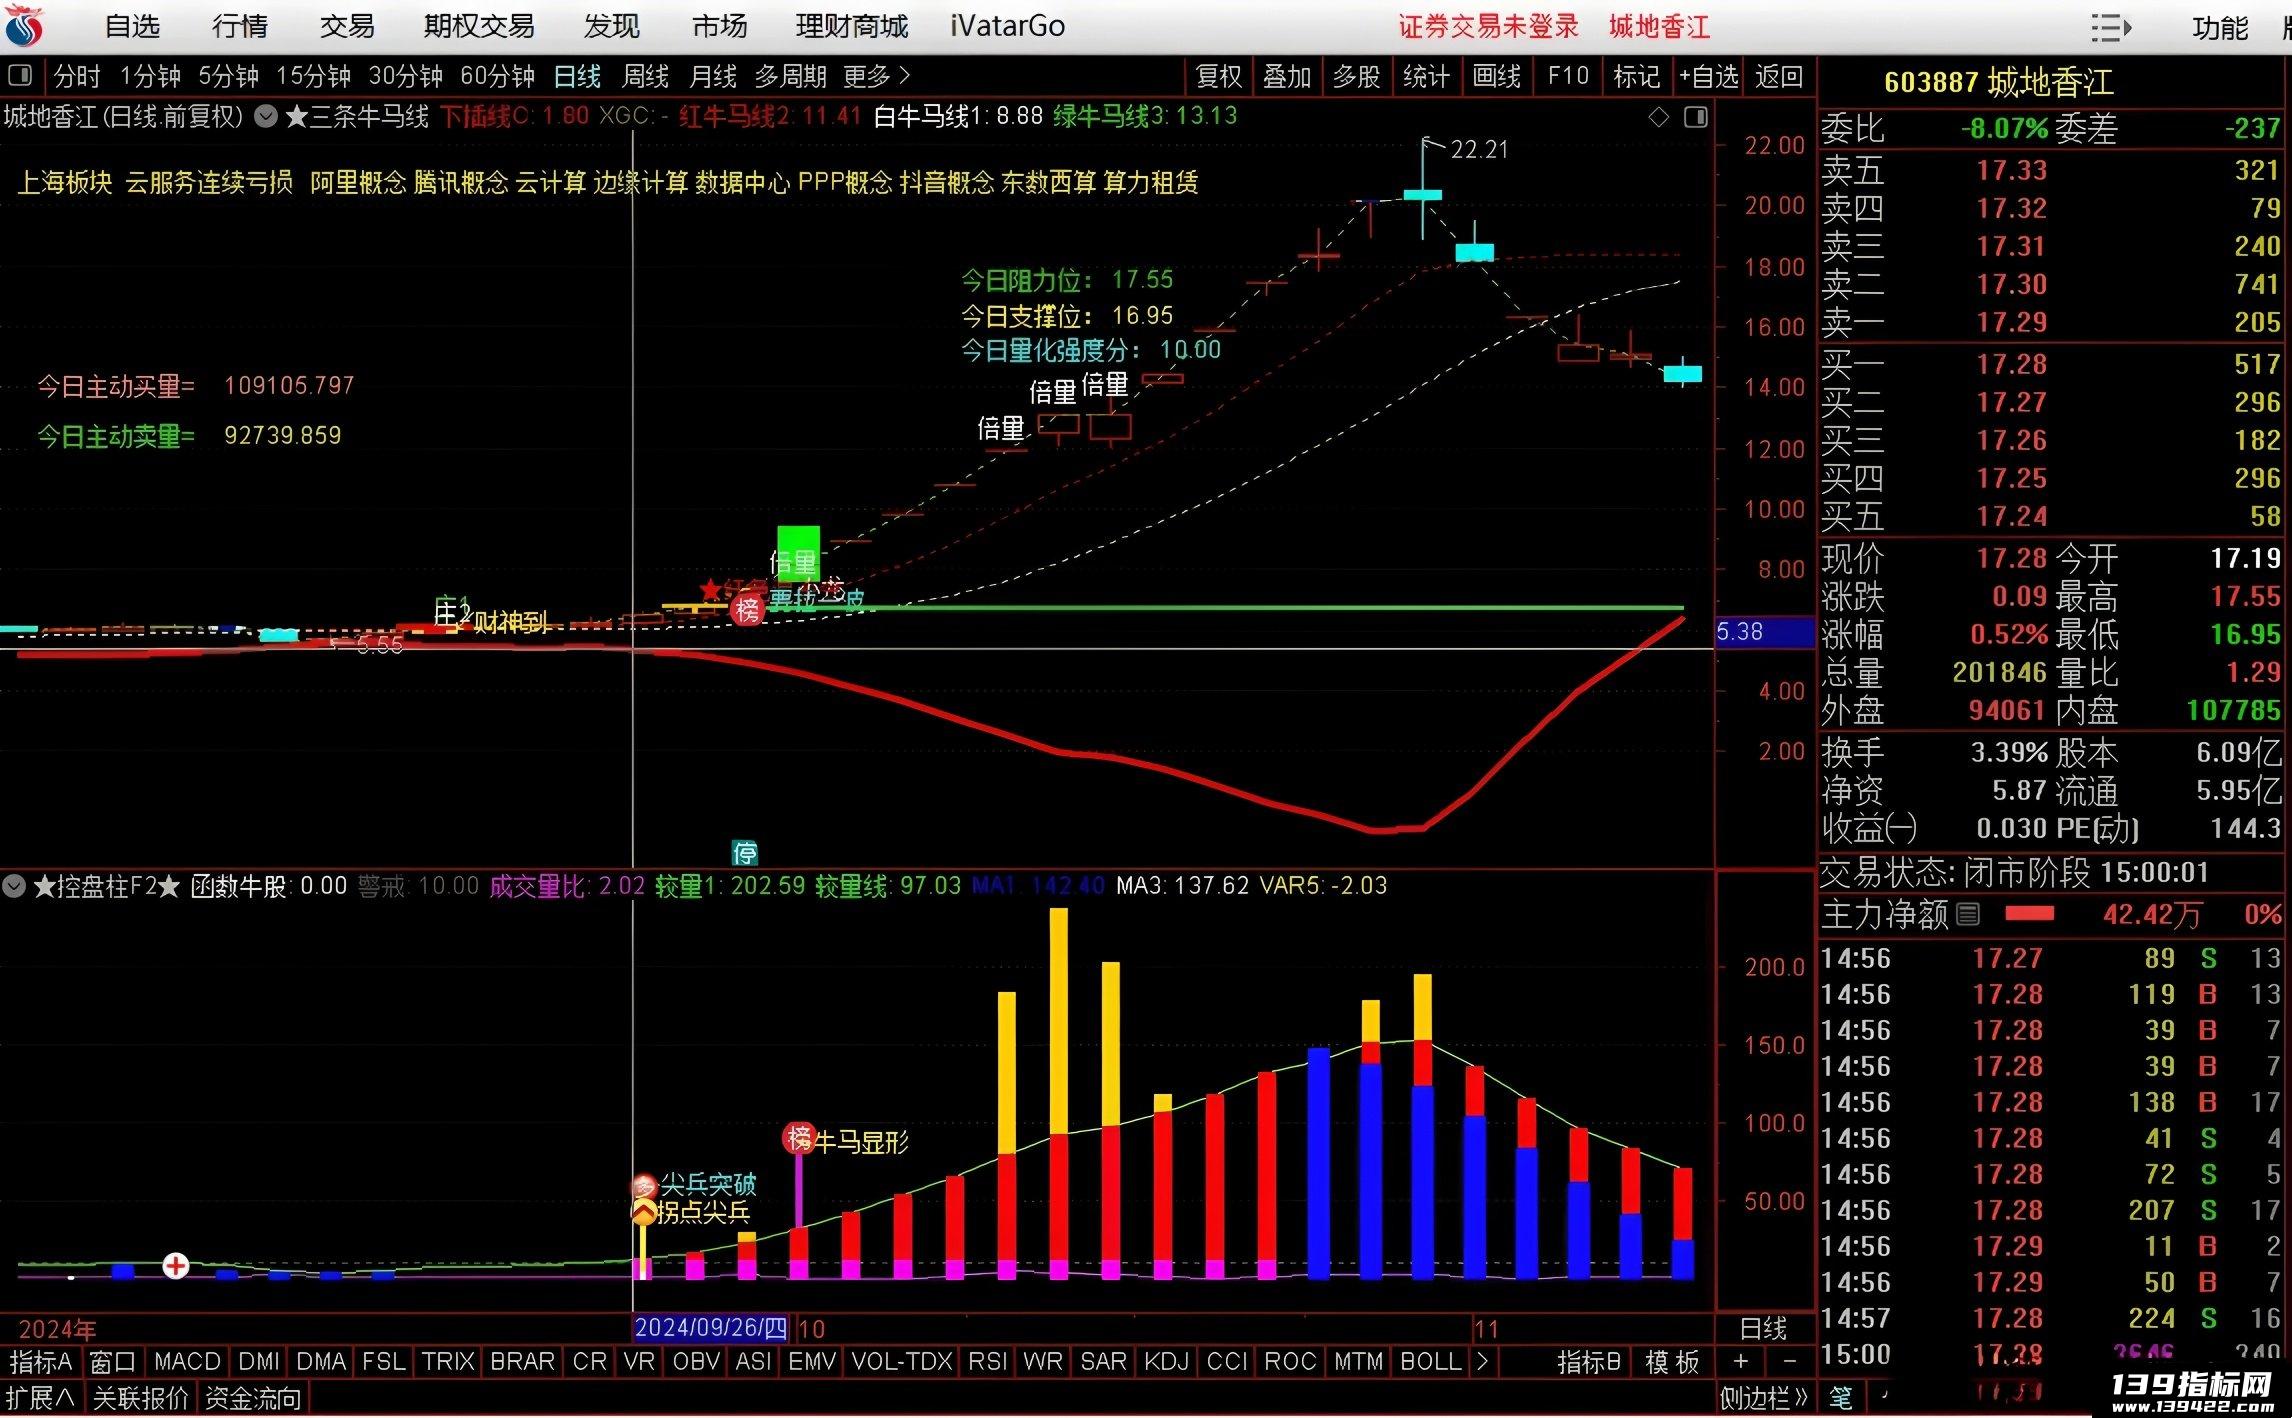
Task: Open the 行情 menu
Action: point(240,27)
